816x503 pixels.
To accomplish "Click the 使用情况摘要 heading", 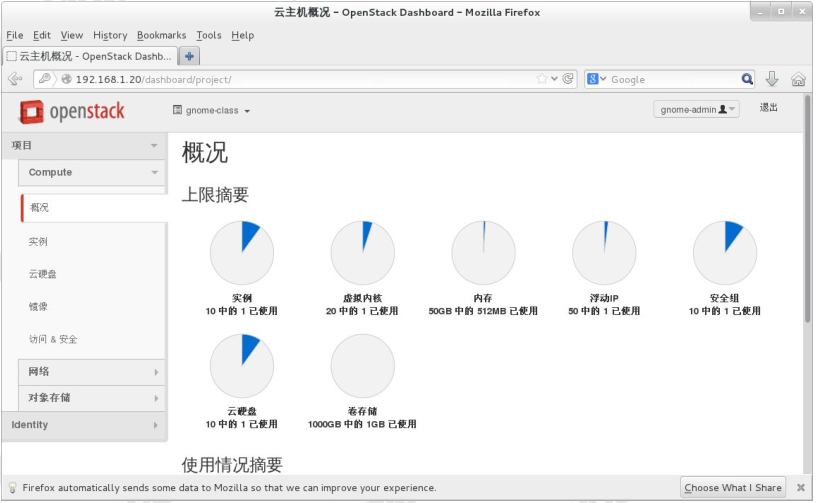I will pos(232,465).
